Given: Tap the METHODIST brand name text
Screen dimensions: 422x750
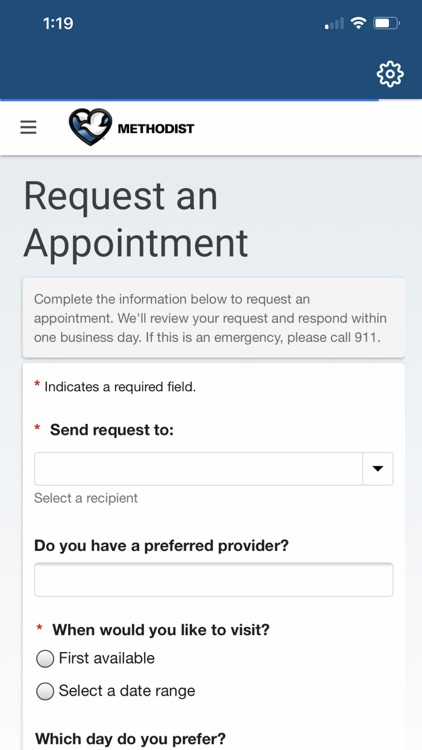Looking at the screenshot, I should pyautogui.click(x=156, y=129).
